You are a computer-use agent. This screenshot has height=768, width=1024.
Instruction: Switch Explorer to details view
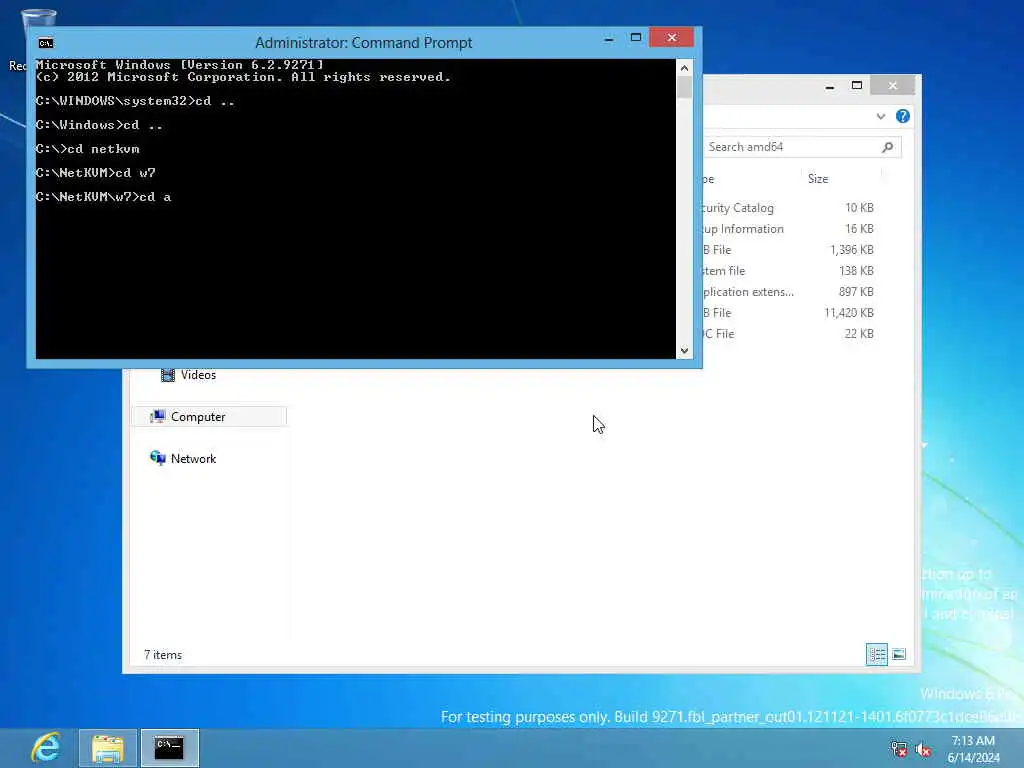[876, 654]
